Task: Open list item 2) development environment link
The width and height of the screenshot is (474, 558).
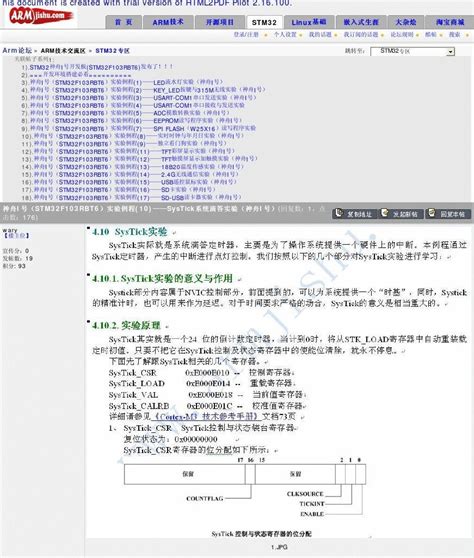Action: [80, 75]
